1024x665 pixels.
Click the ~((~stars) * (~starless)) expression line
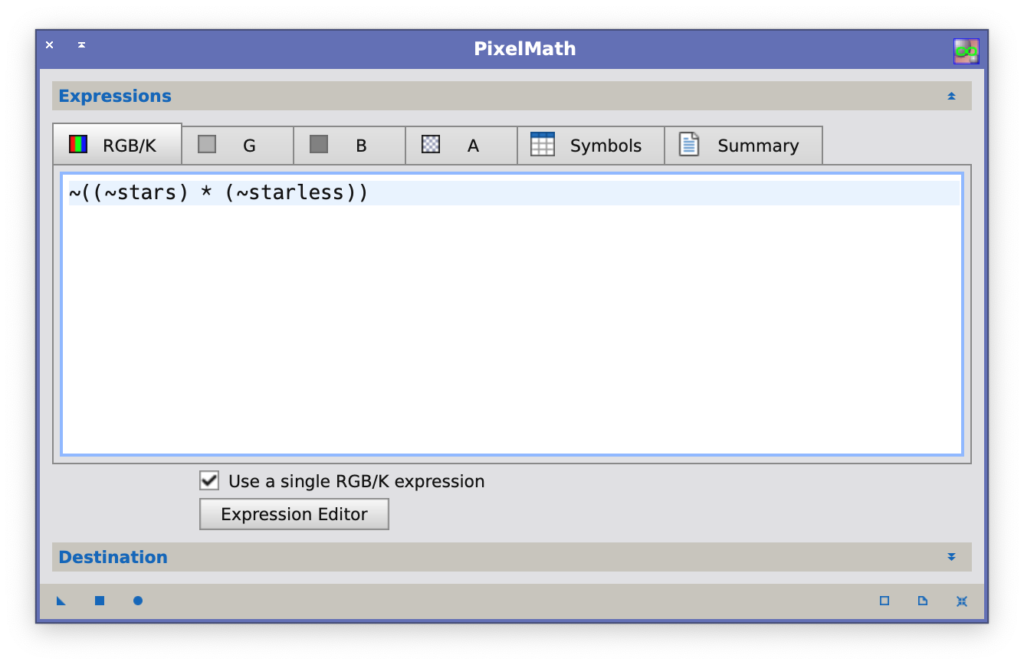coord(219,193)
